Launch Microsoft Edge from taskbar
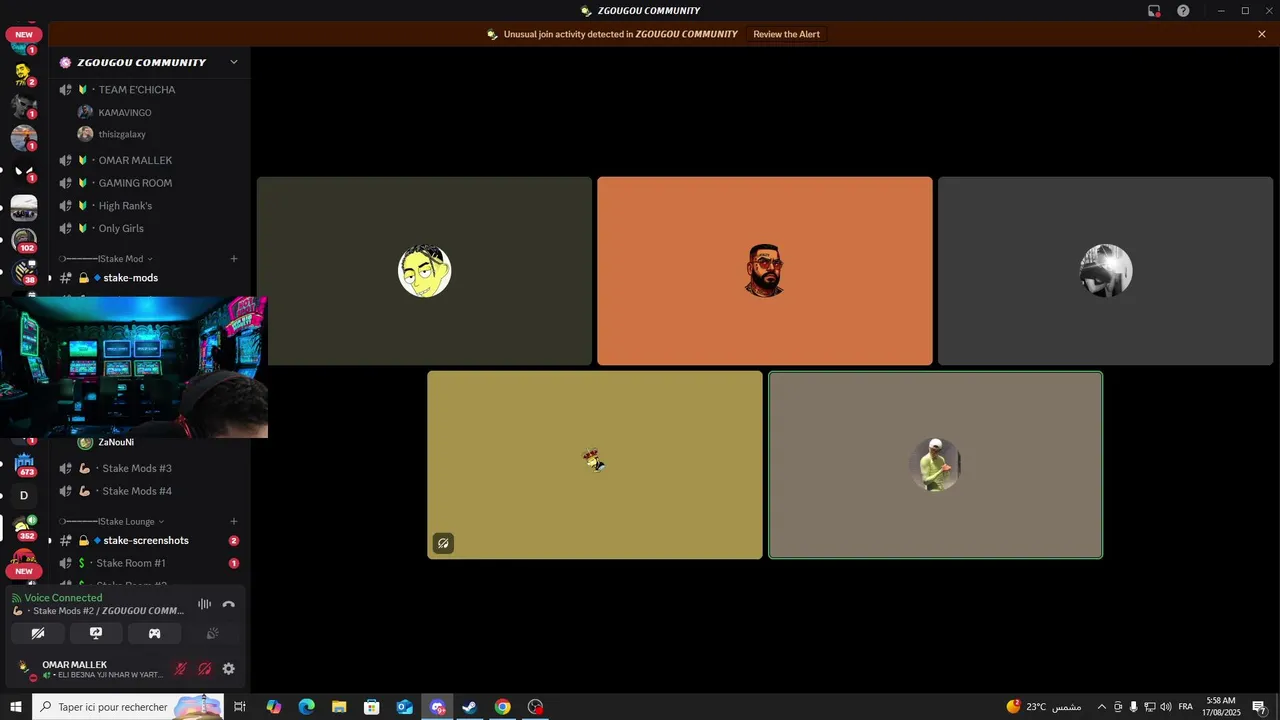Screen dimensions: 1280x720 coord(306,707)
